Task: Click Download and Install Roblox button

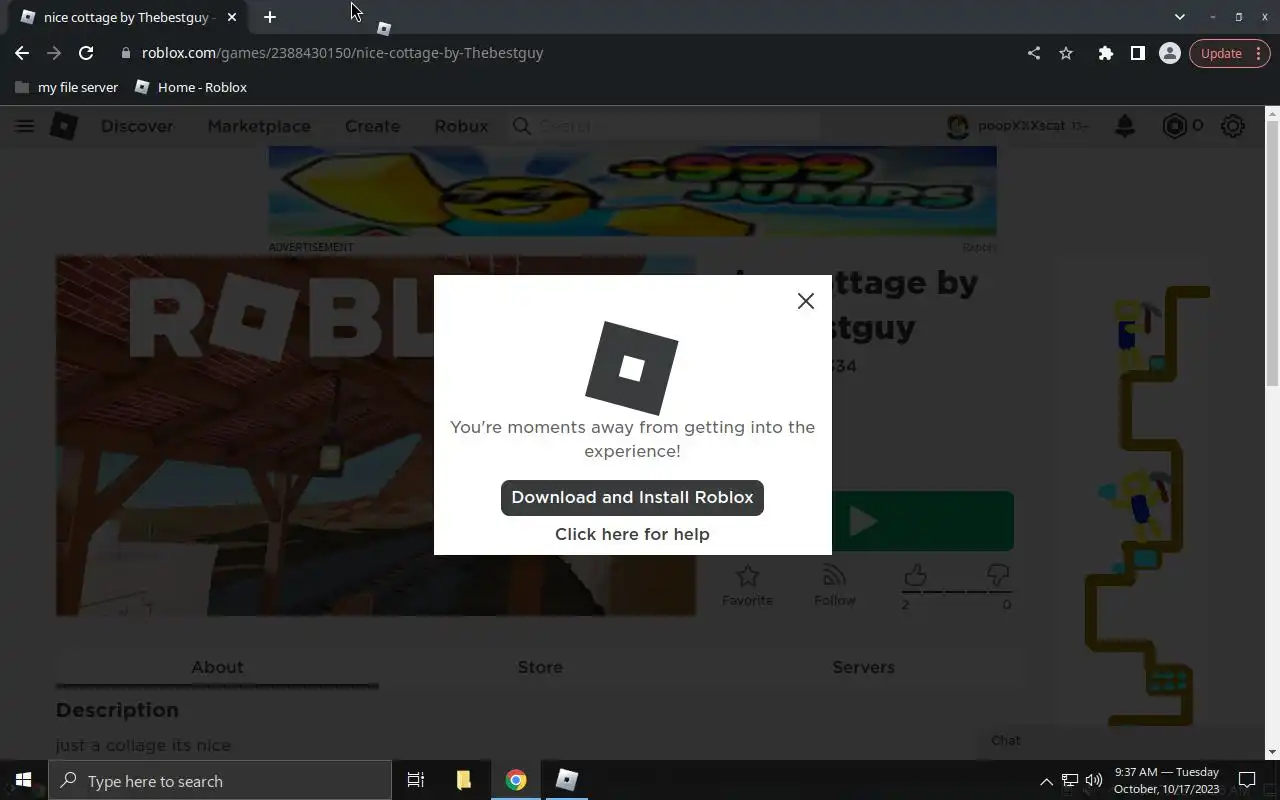Action: pos(632,497)
